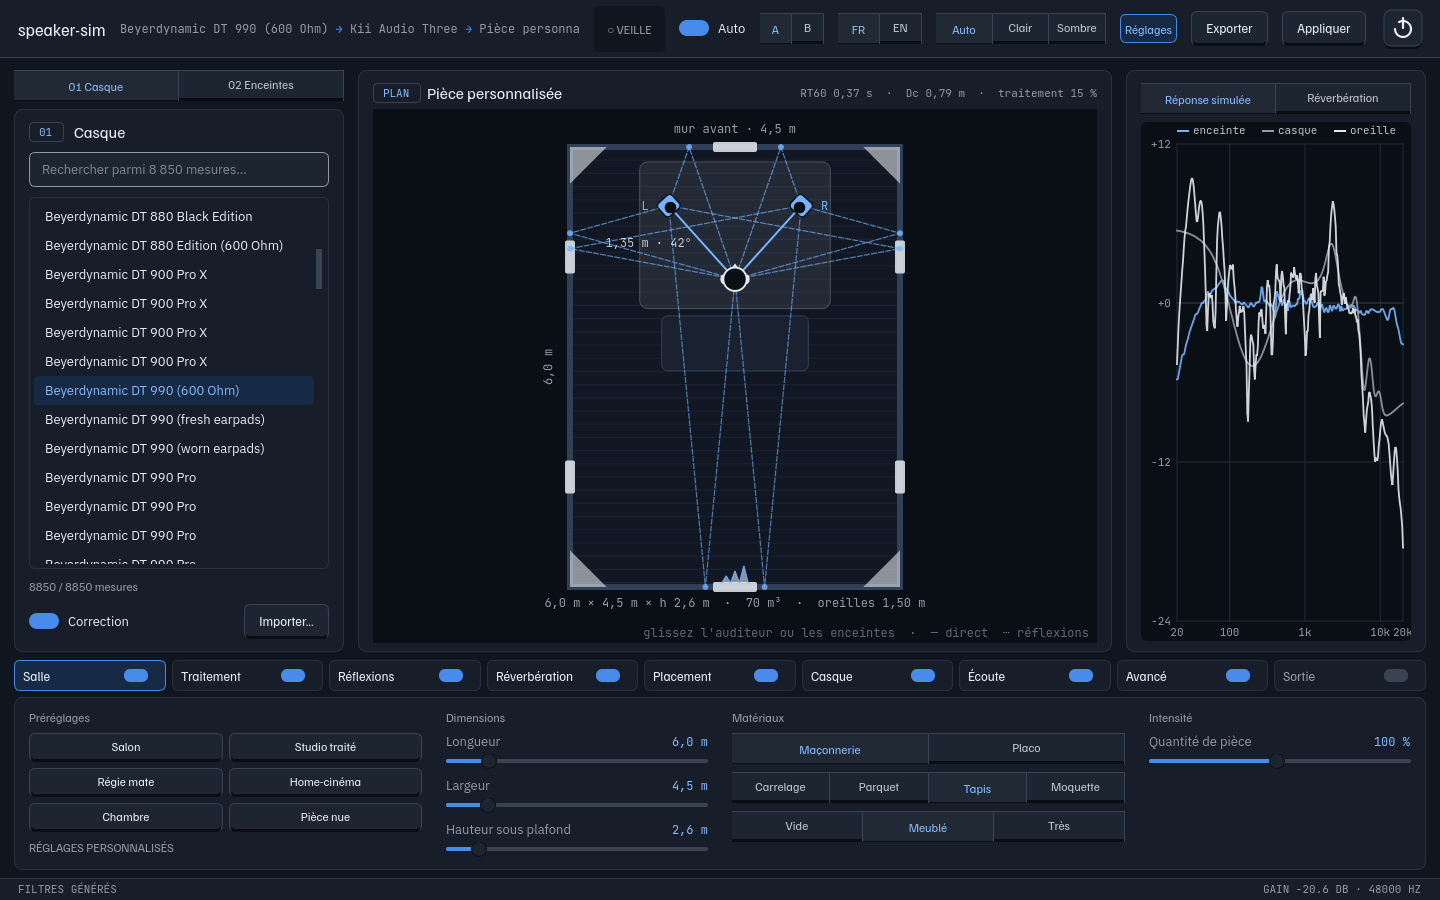This screenshot has width=1440, height=900.
Task: Select the right speaker icon in plan
Action: (x=800, y=206)
